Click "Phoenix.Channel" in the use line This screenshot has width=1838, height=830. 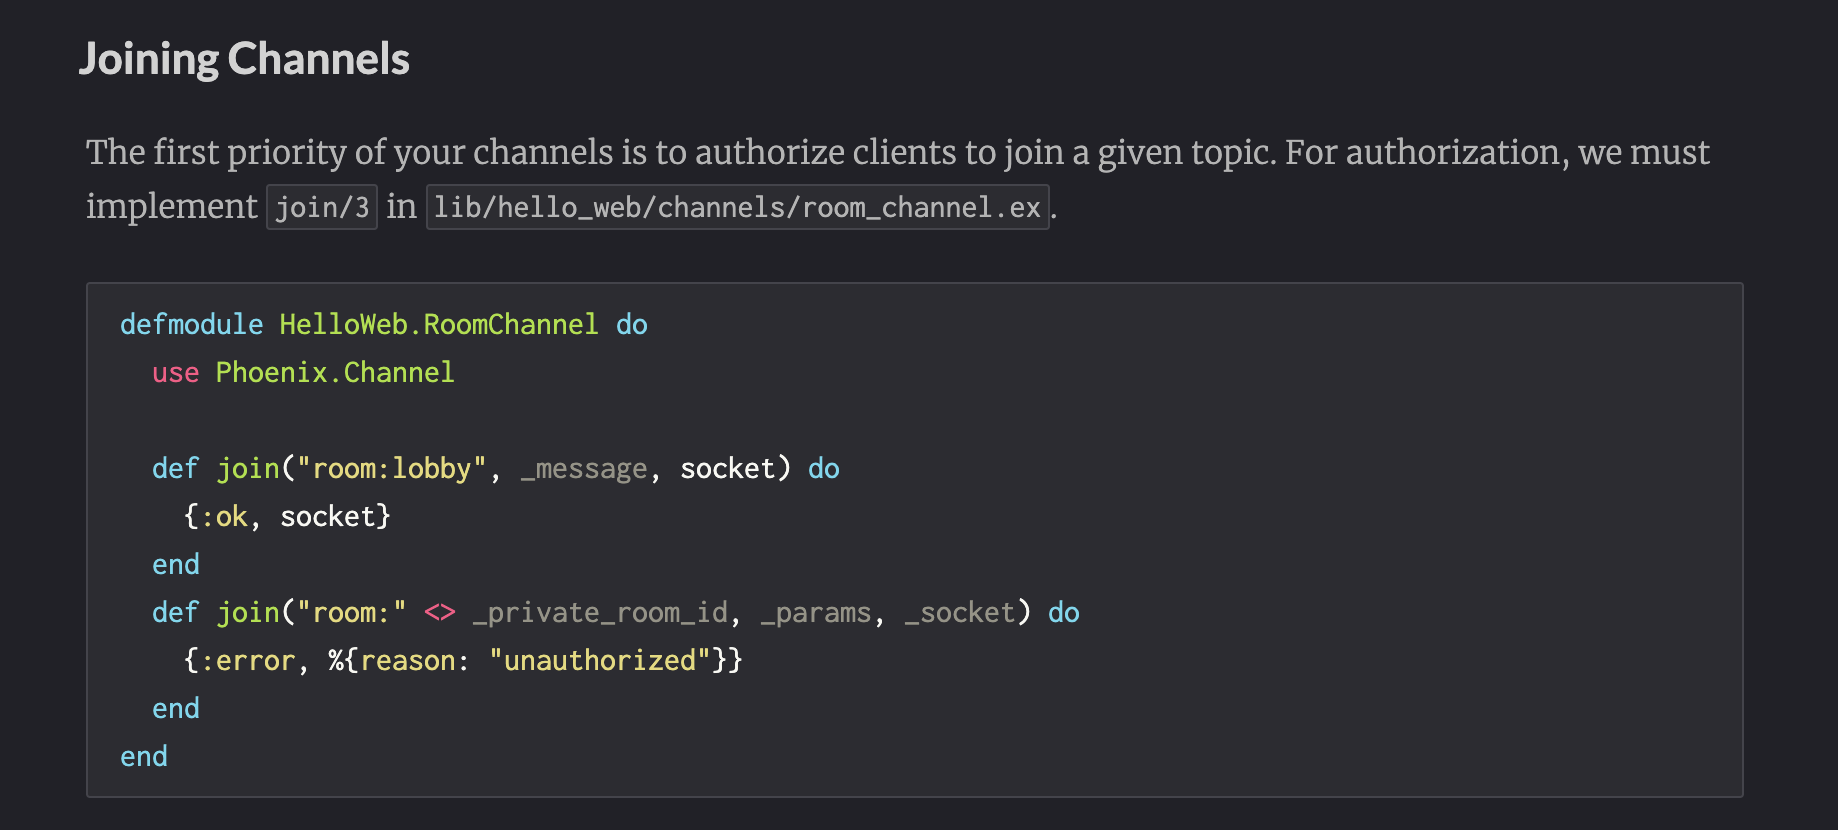pos(335,372)
